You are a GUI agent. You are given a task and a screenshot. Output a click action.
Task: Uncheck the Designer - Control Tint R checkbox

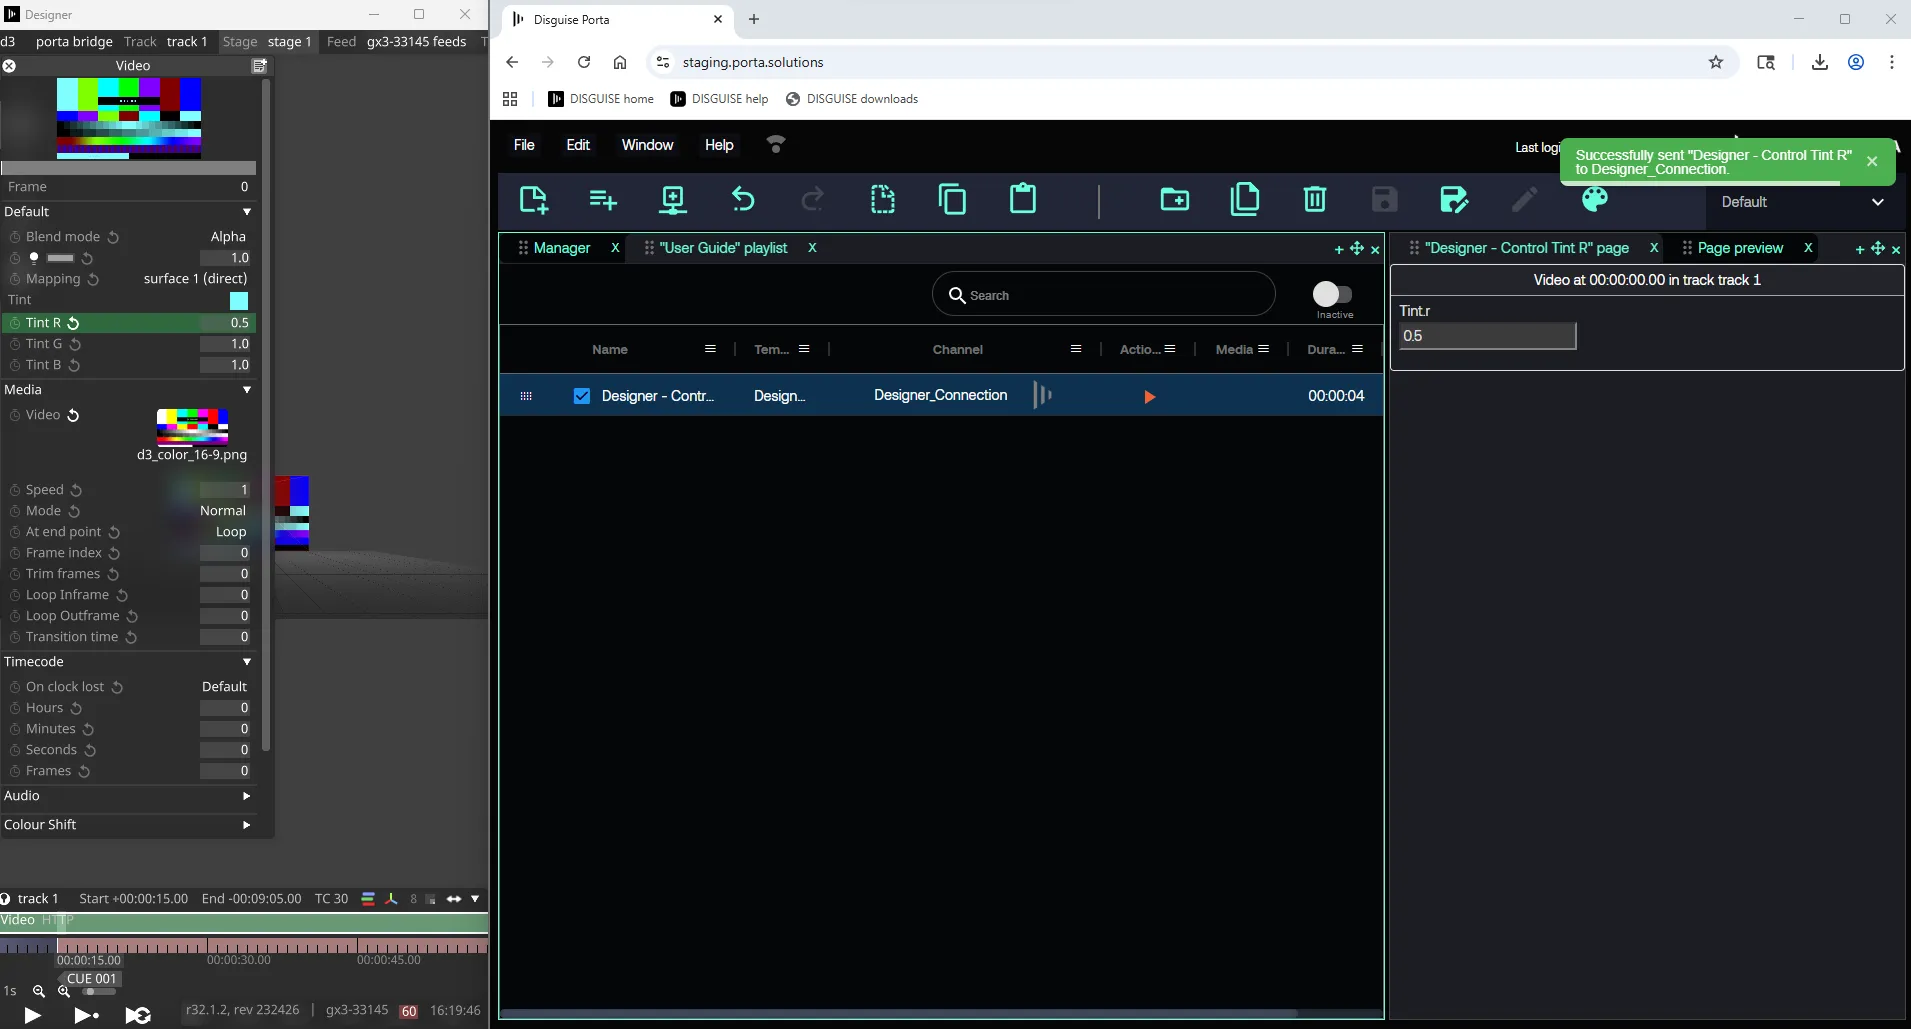point(581,396)
